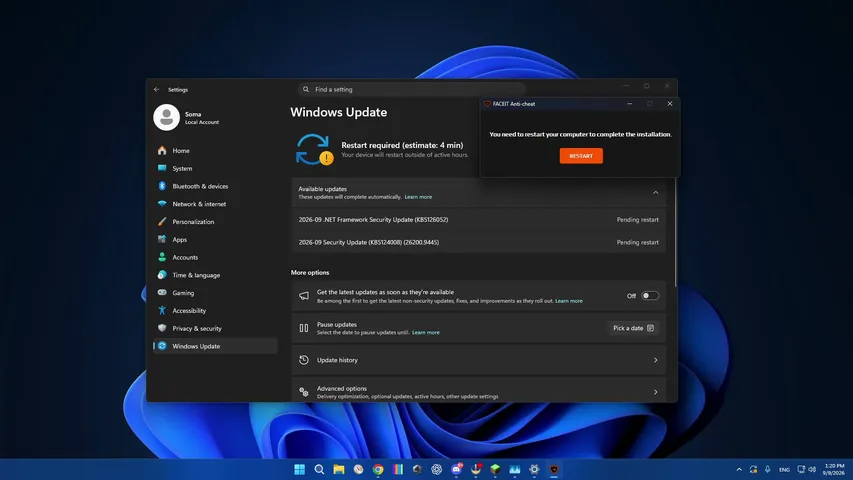853x480 pixels.
Task: Click the Settings window vertical scrollbar
Action: click(x=676, y=232)
